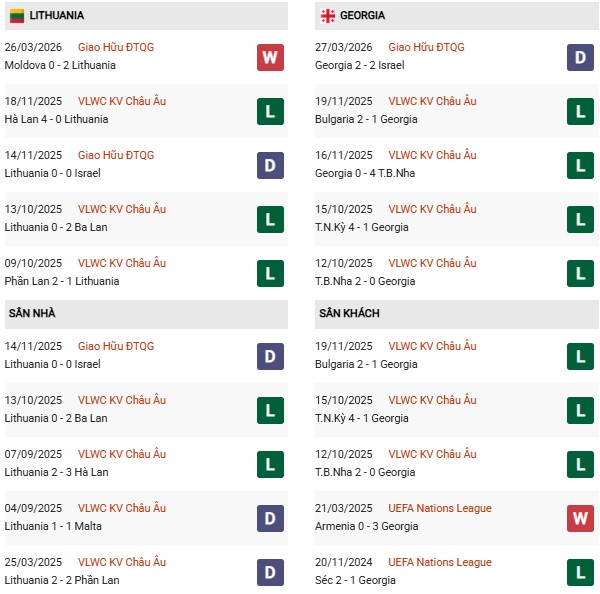Click the D badge for Lithuania 1 - 1 Malta

270,518
